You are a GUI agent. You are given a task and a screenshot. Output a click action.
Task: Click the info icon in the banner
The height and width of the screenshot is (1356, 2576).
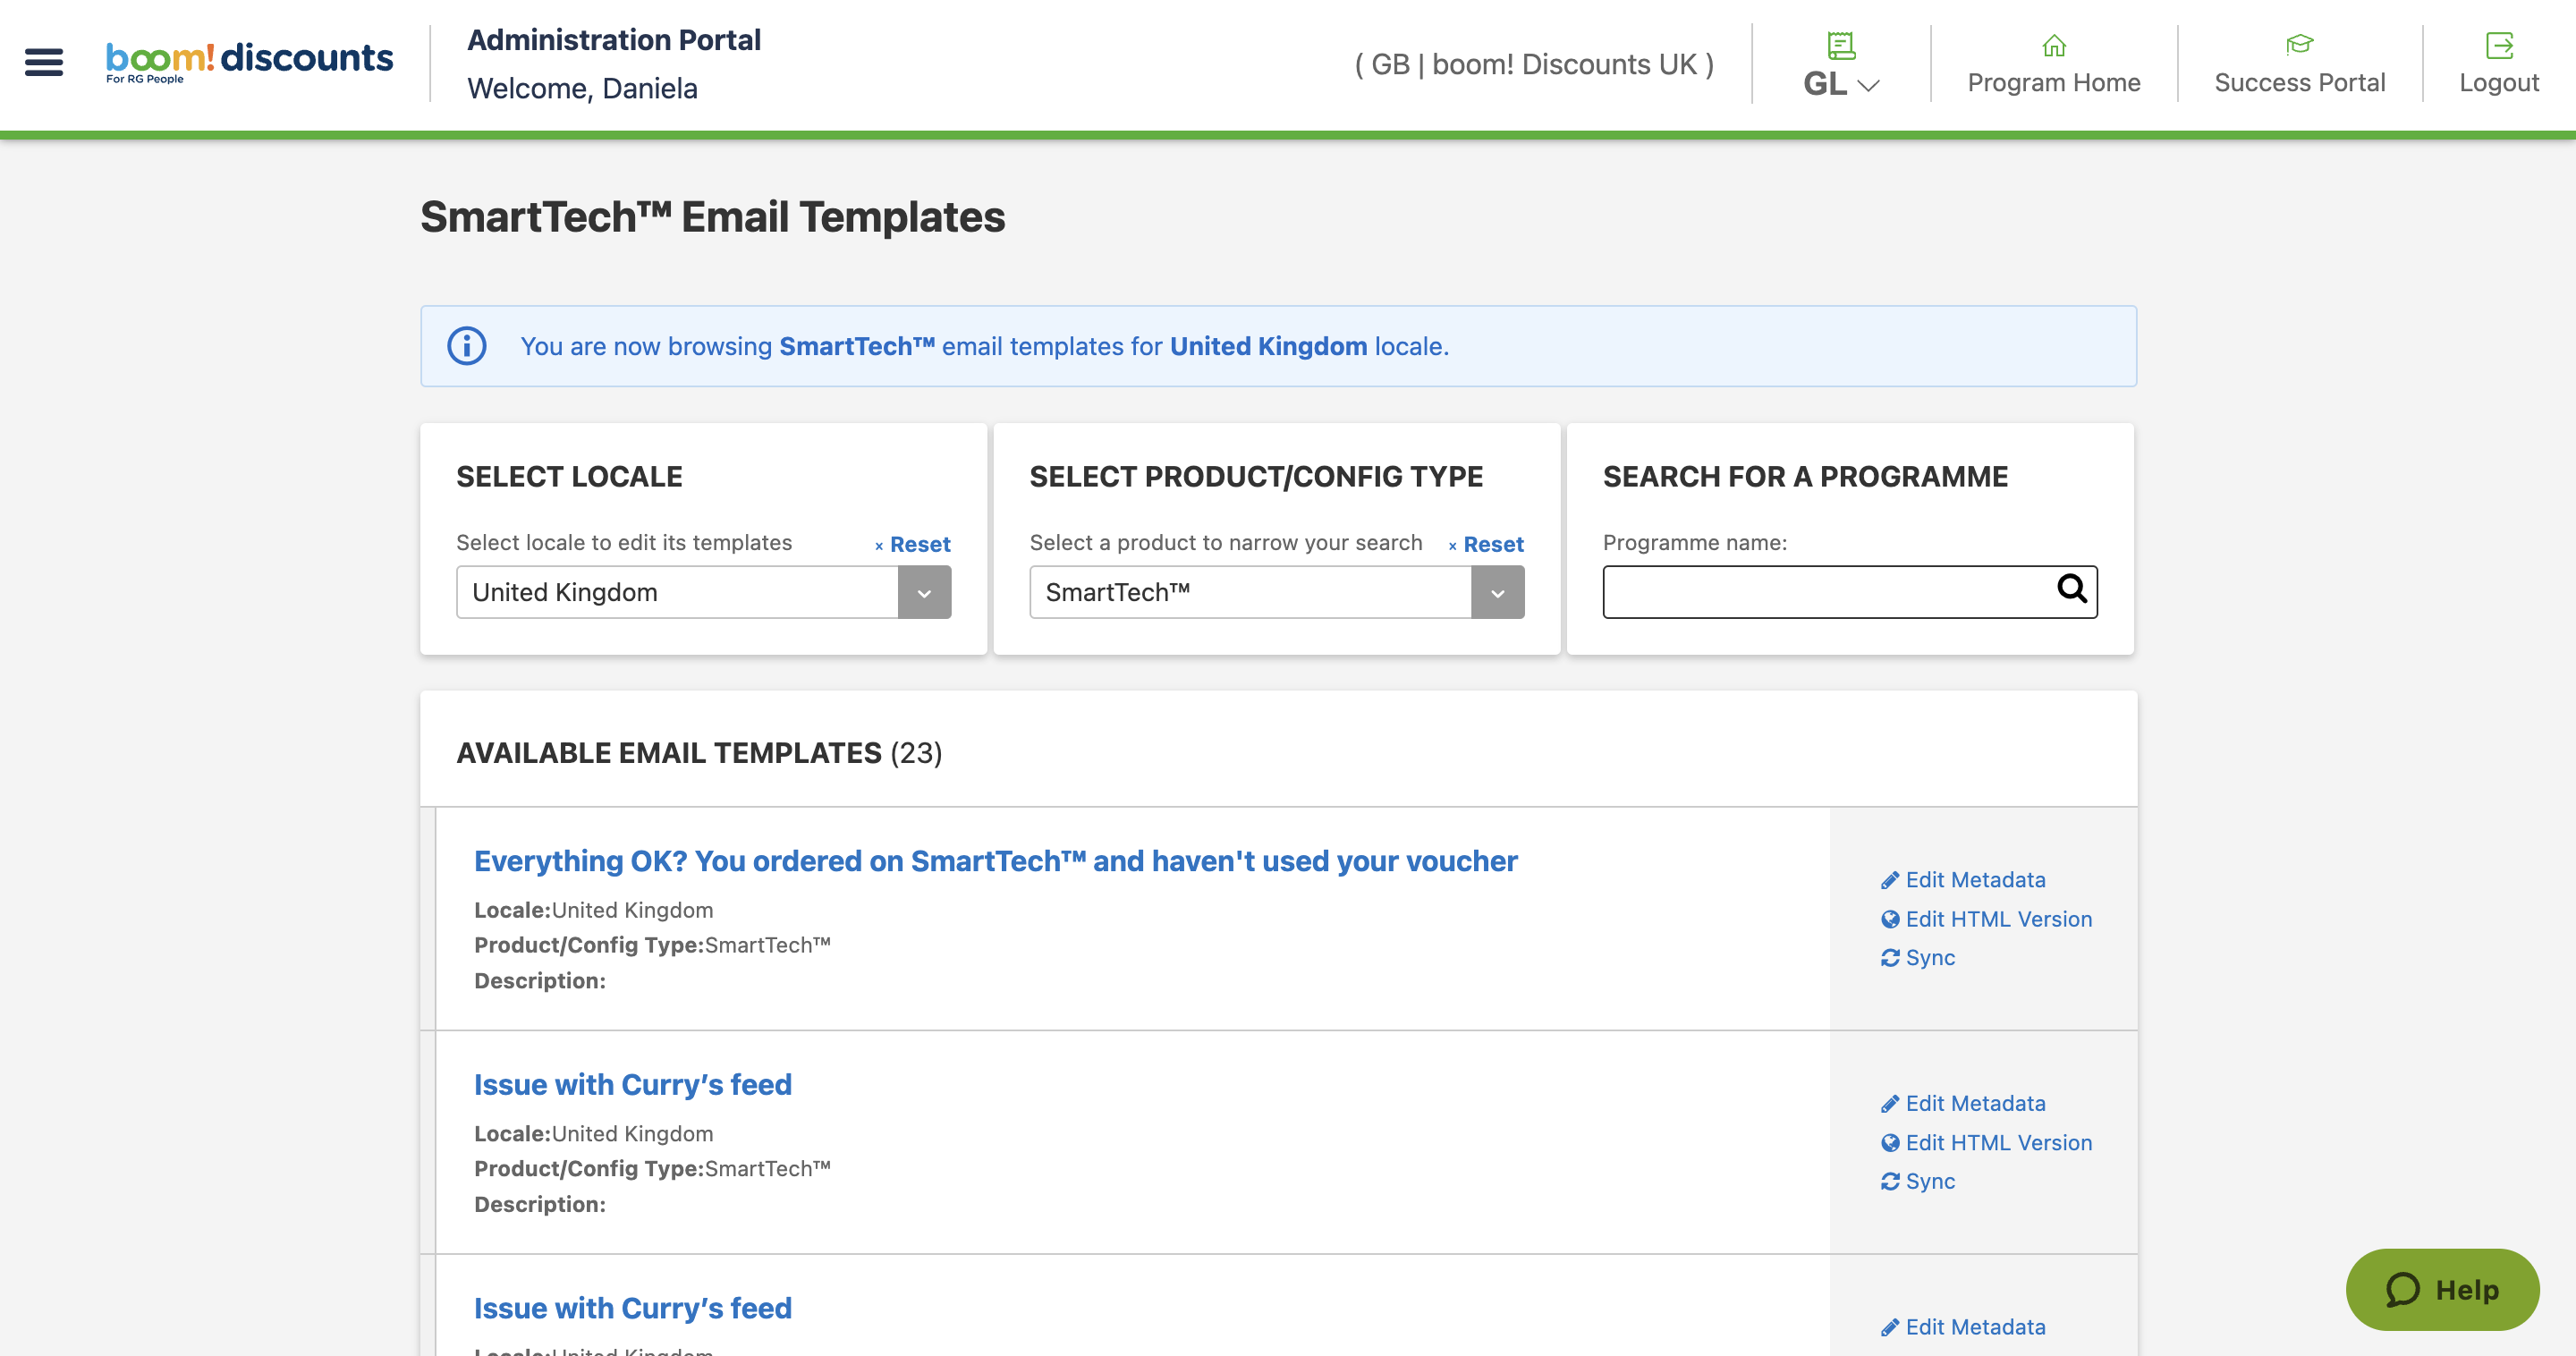point(466,346)
